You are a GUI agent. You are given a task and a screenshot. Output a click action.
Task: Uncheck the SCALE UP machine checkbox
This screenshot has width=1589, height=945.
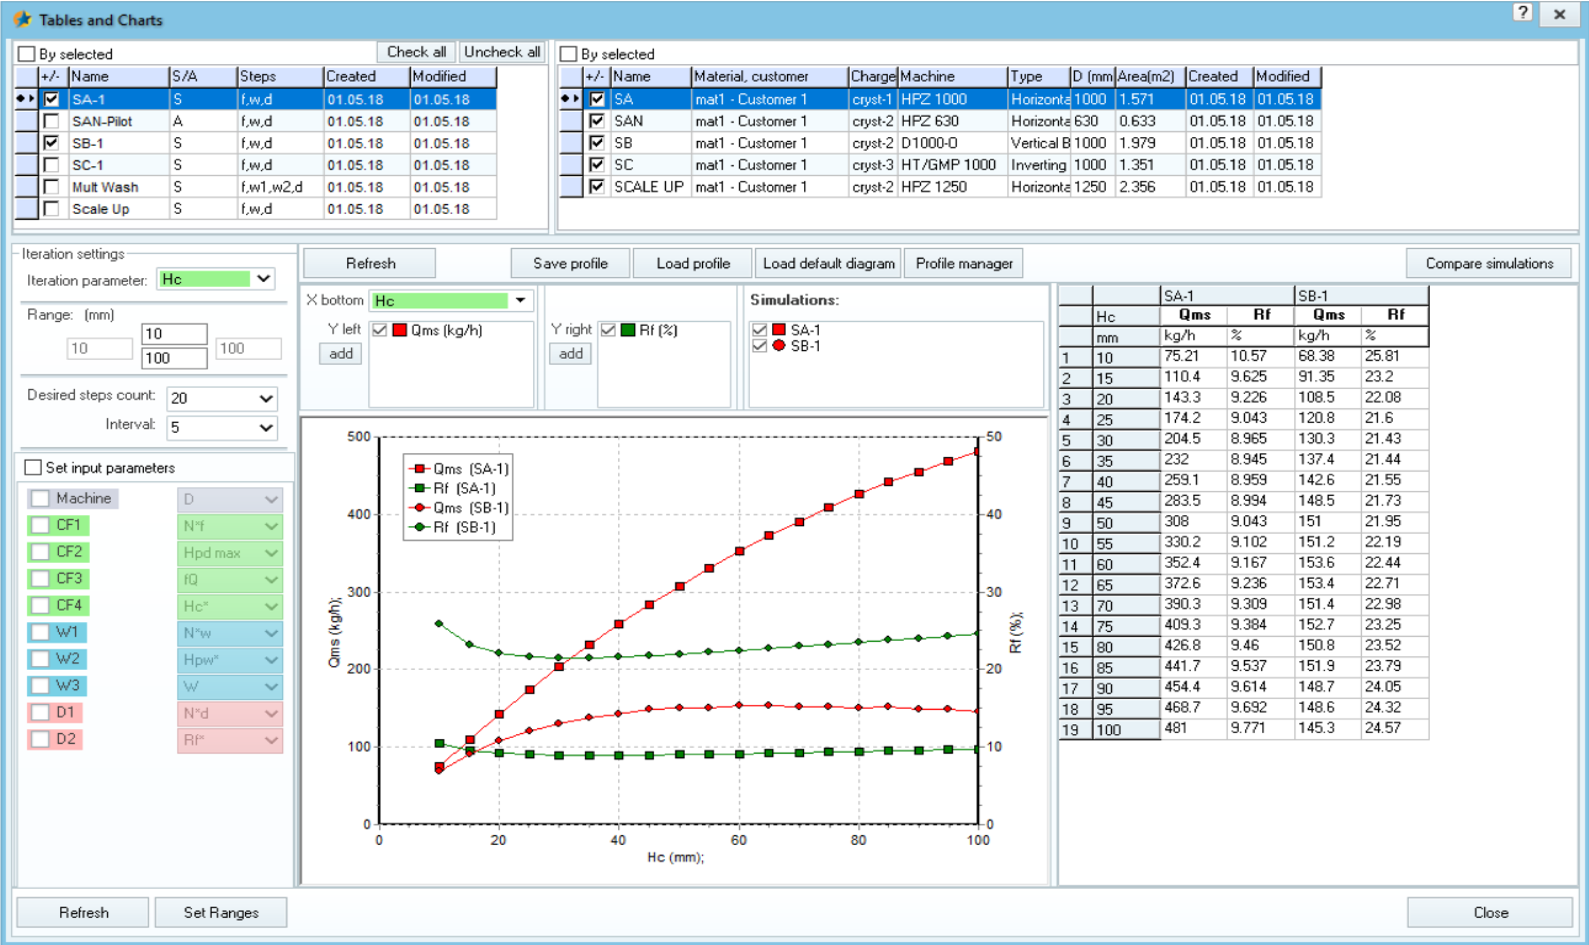pyautogui.click(x=597, y=186)
